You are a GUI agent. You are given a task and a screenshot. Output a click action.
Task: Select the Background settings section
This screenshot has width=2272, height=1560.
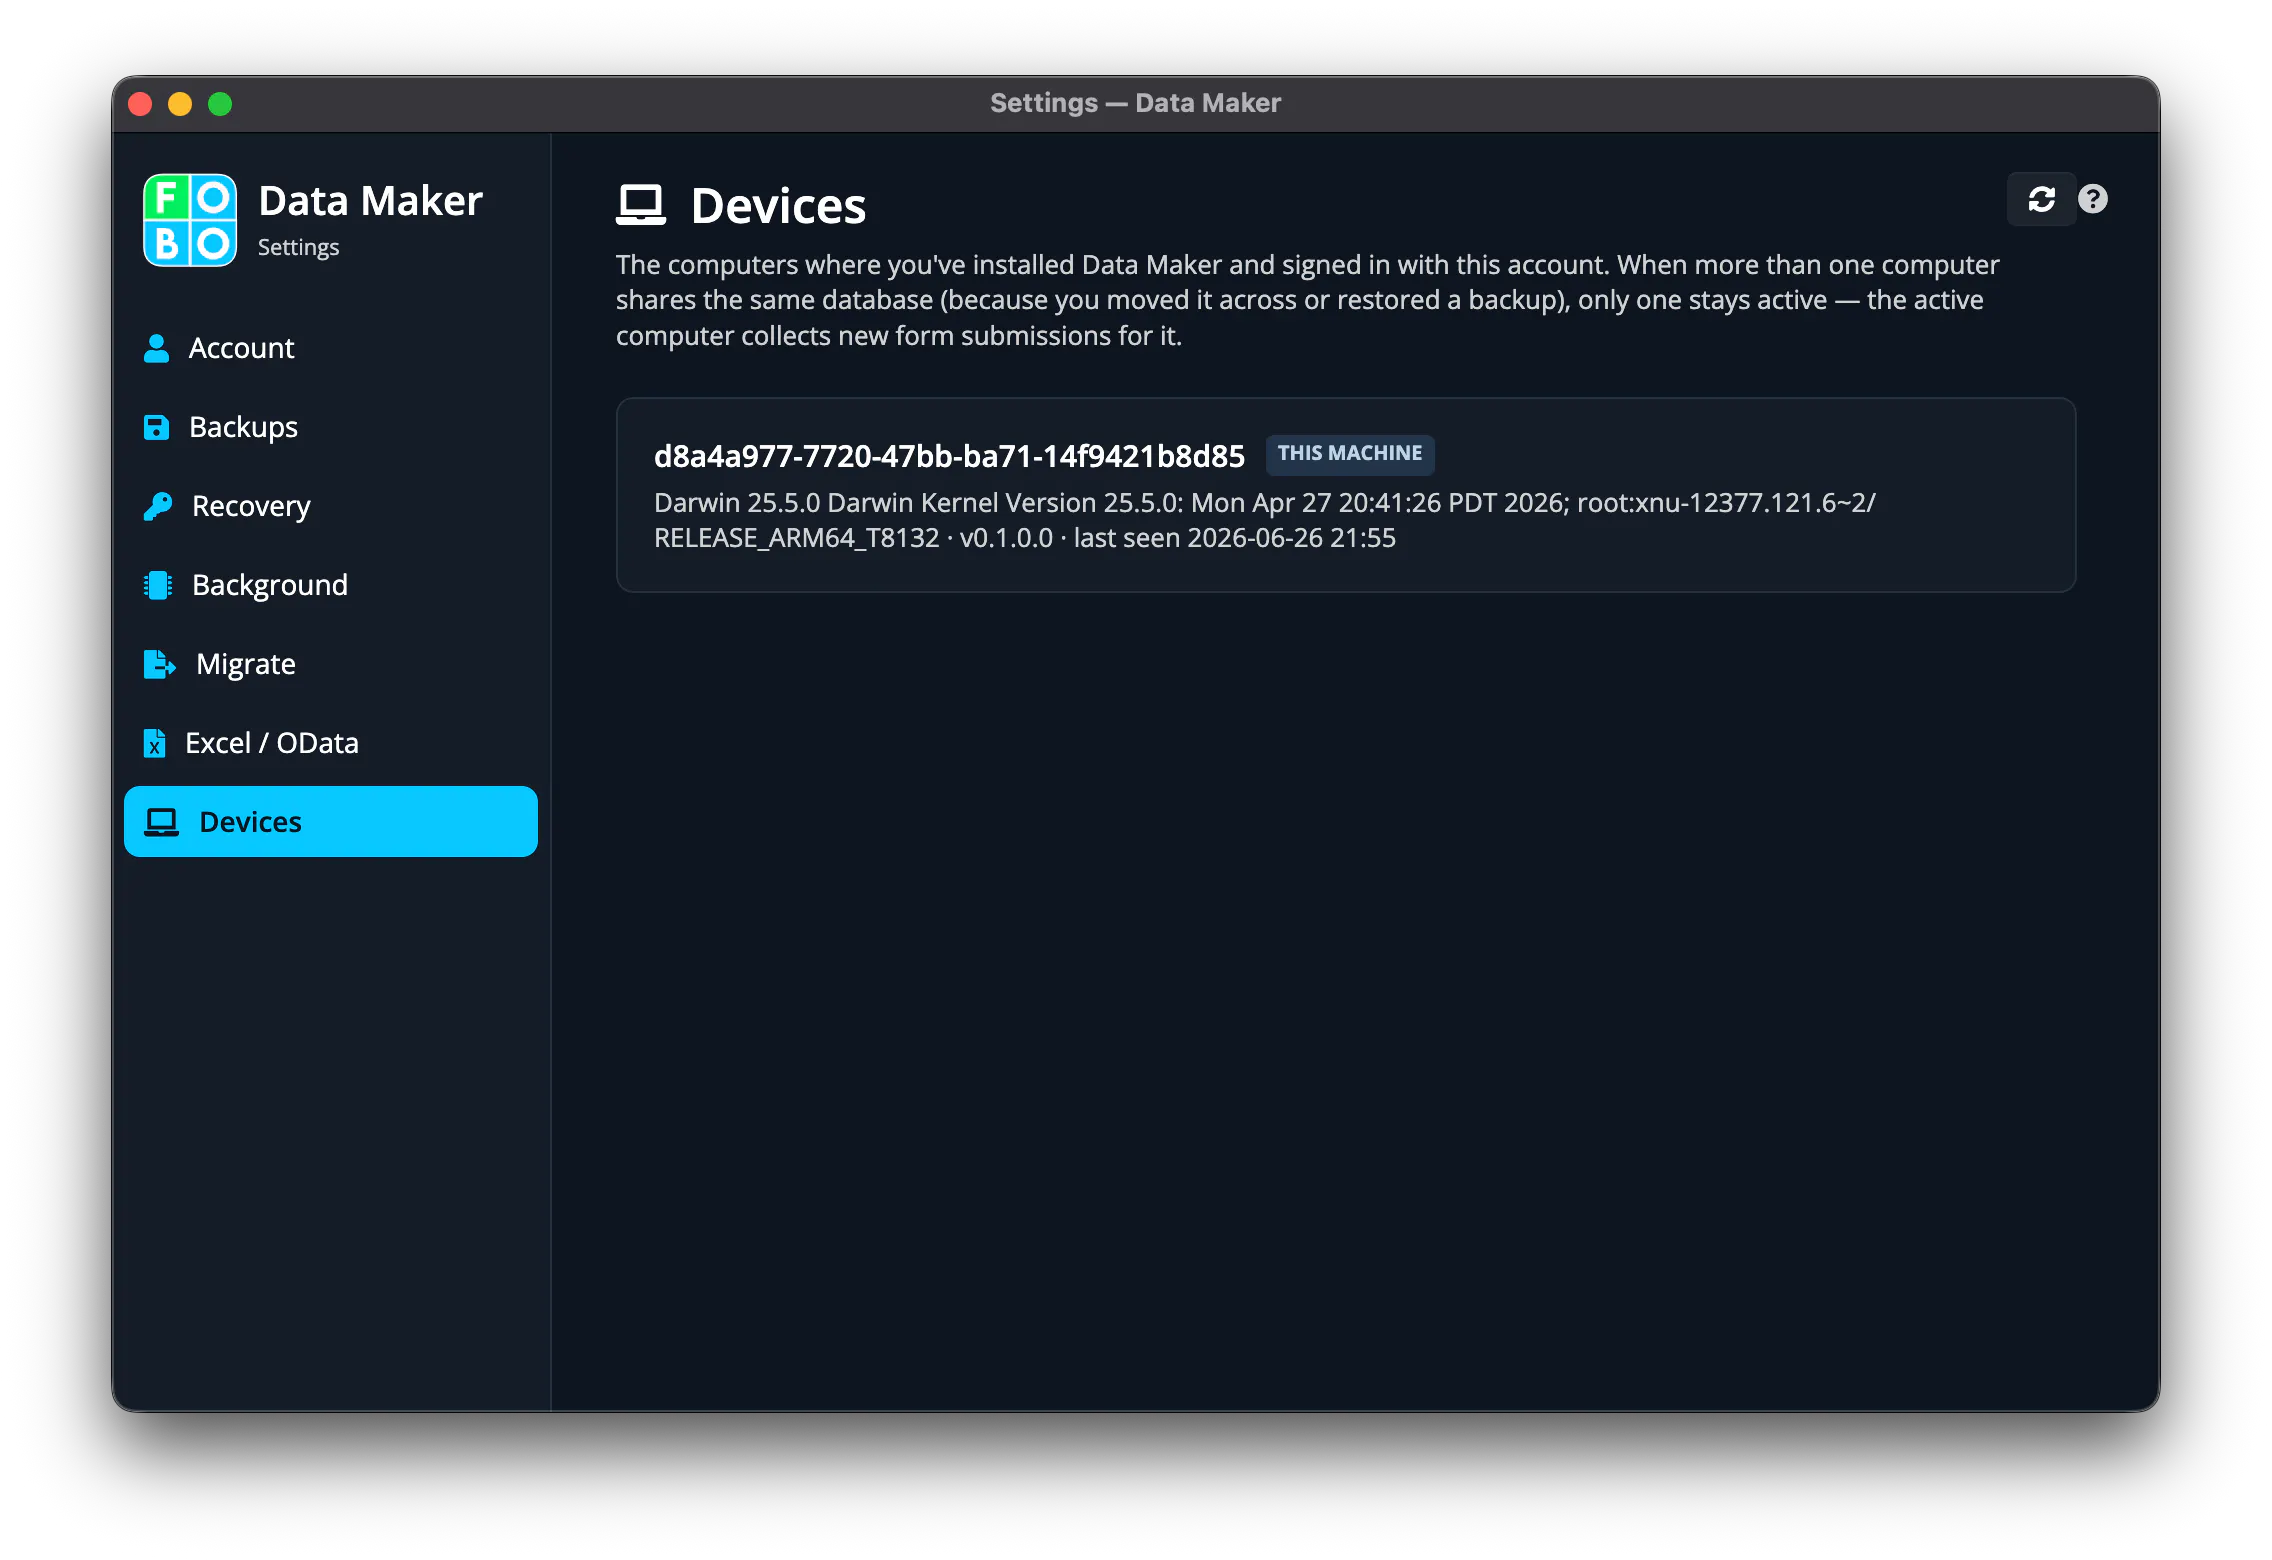click(x=330, y=585)
